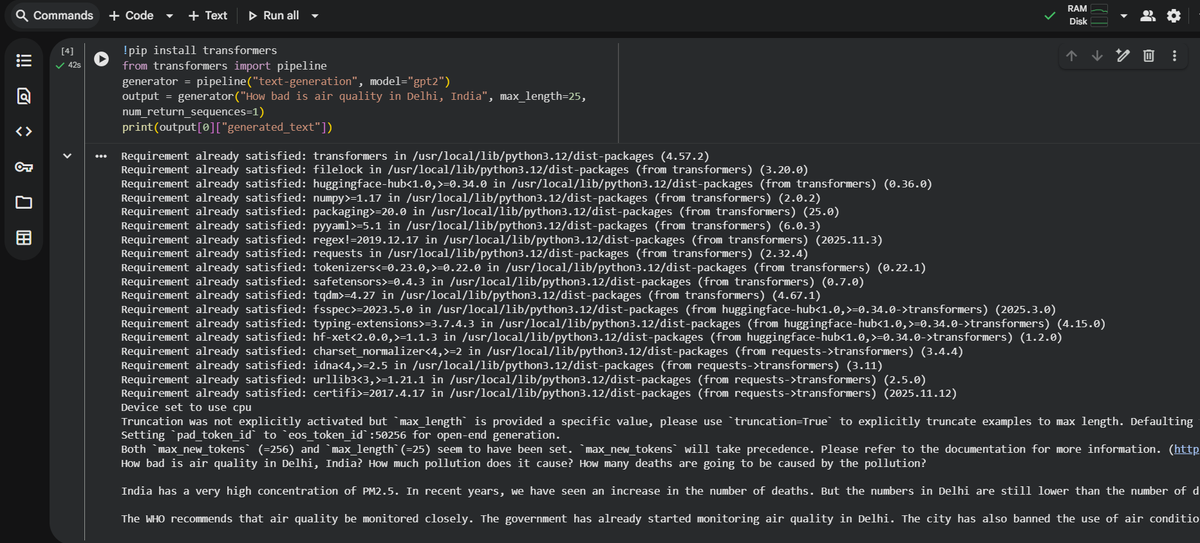Click the generated text line starting 'India has a very high'

660,491
